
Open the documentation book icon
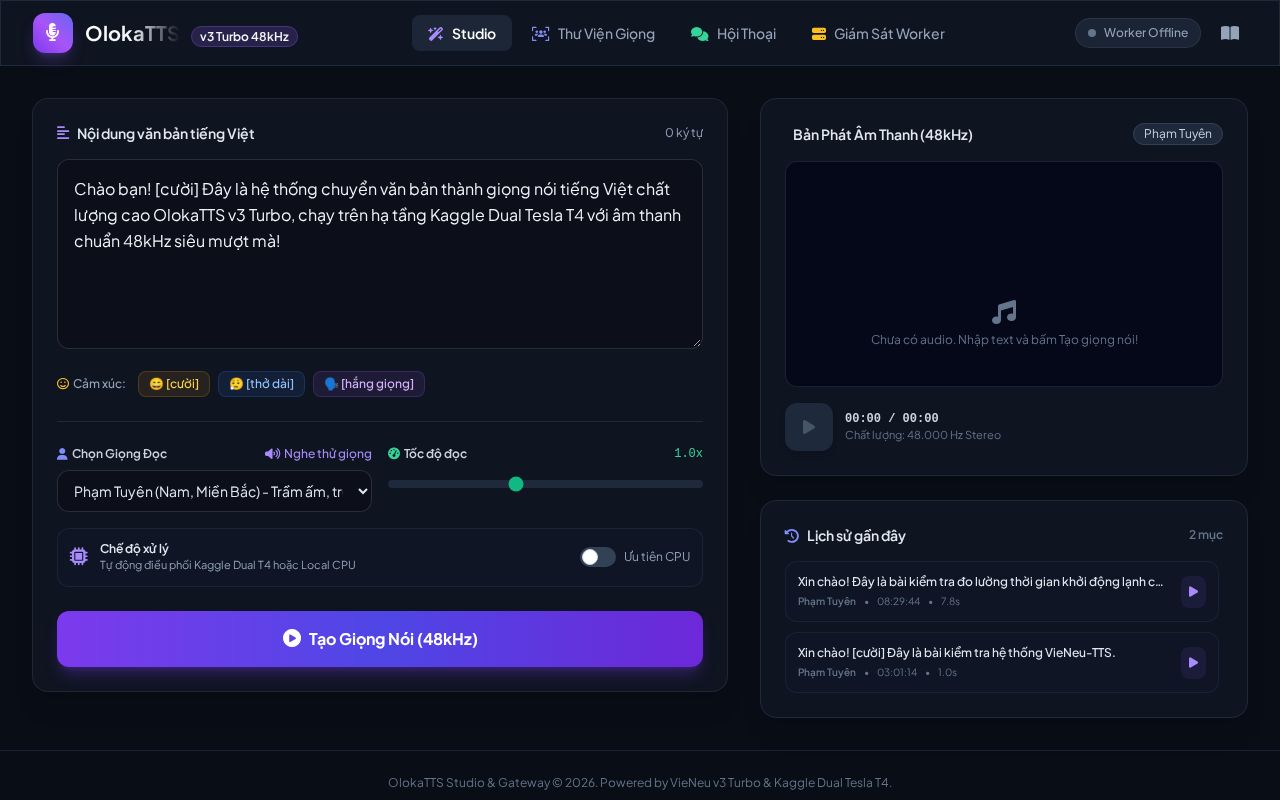1230,33
